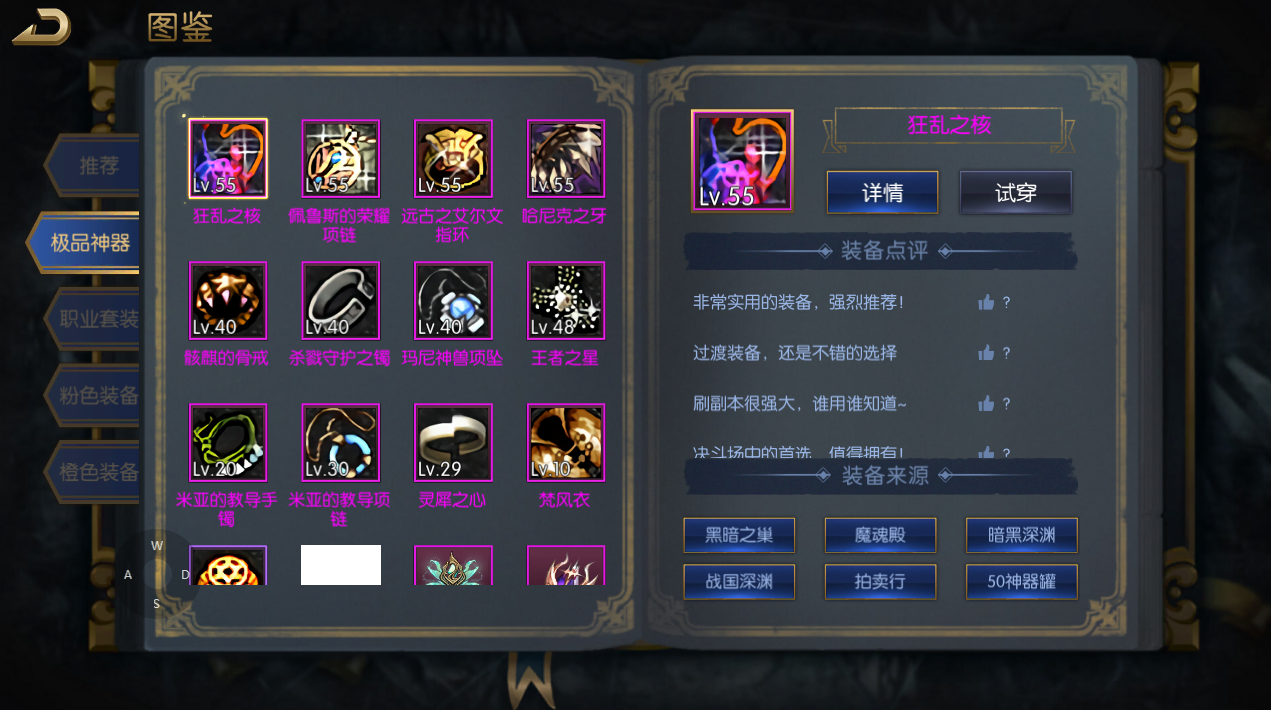Select the 灵犀之心 ring icon

[454, 443]
